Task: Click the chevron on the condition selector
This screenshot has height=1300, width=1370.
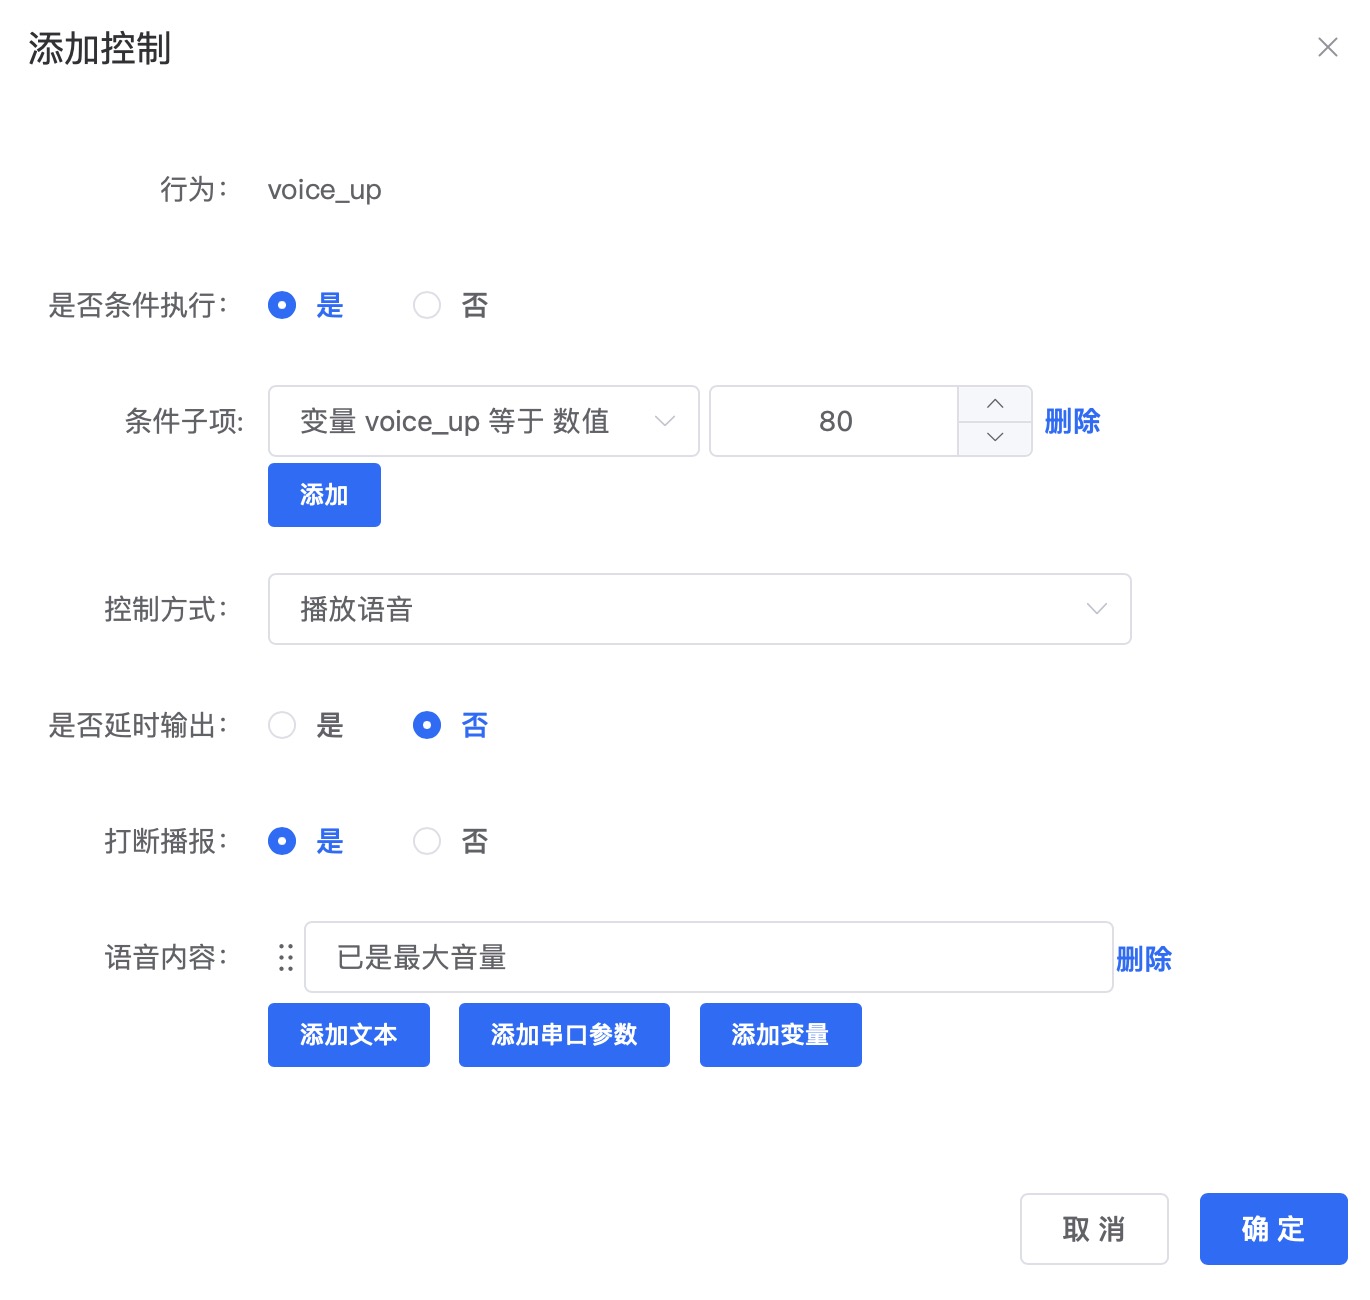Action: click(664, 421)
